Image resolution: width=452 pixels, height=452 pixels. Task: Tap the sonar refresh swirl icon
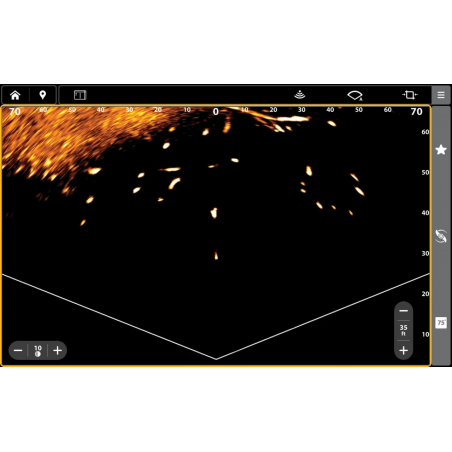pos(441,236)
